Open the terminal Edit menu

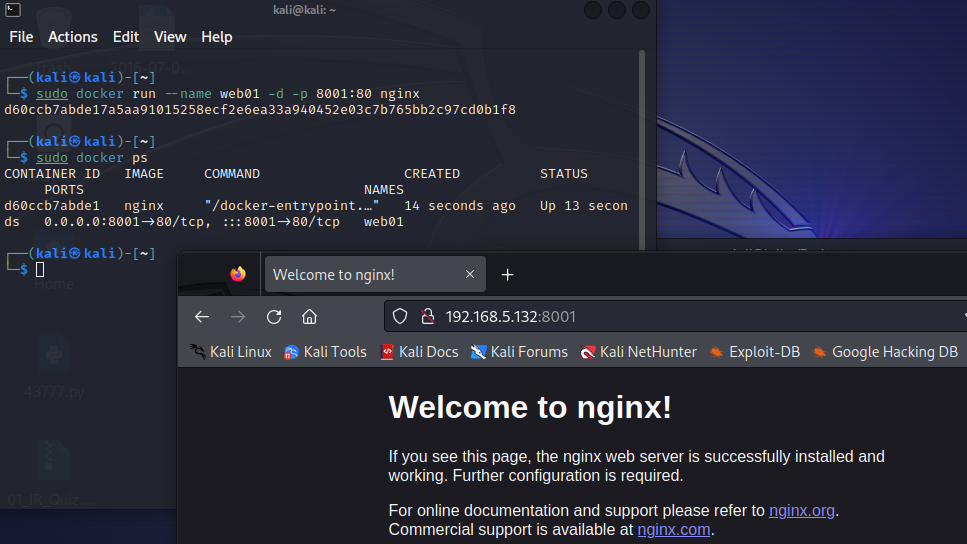click(x=126, y=37)
